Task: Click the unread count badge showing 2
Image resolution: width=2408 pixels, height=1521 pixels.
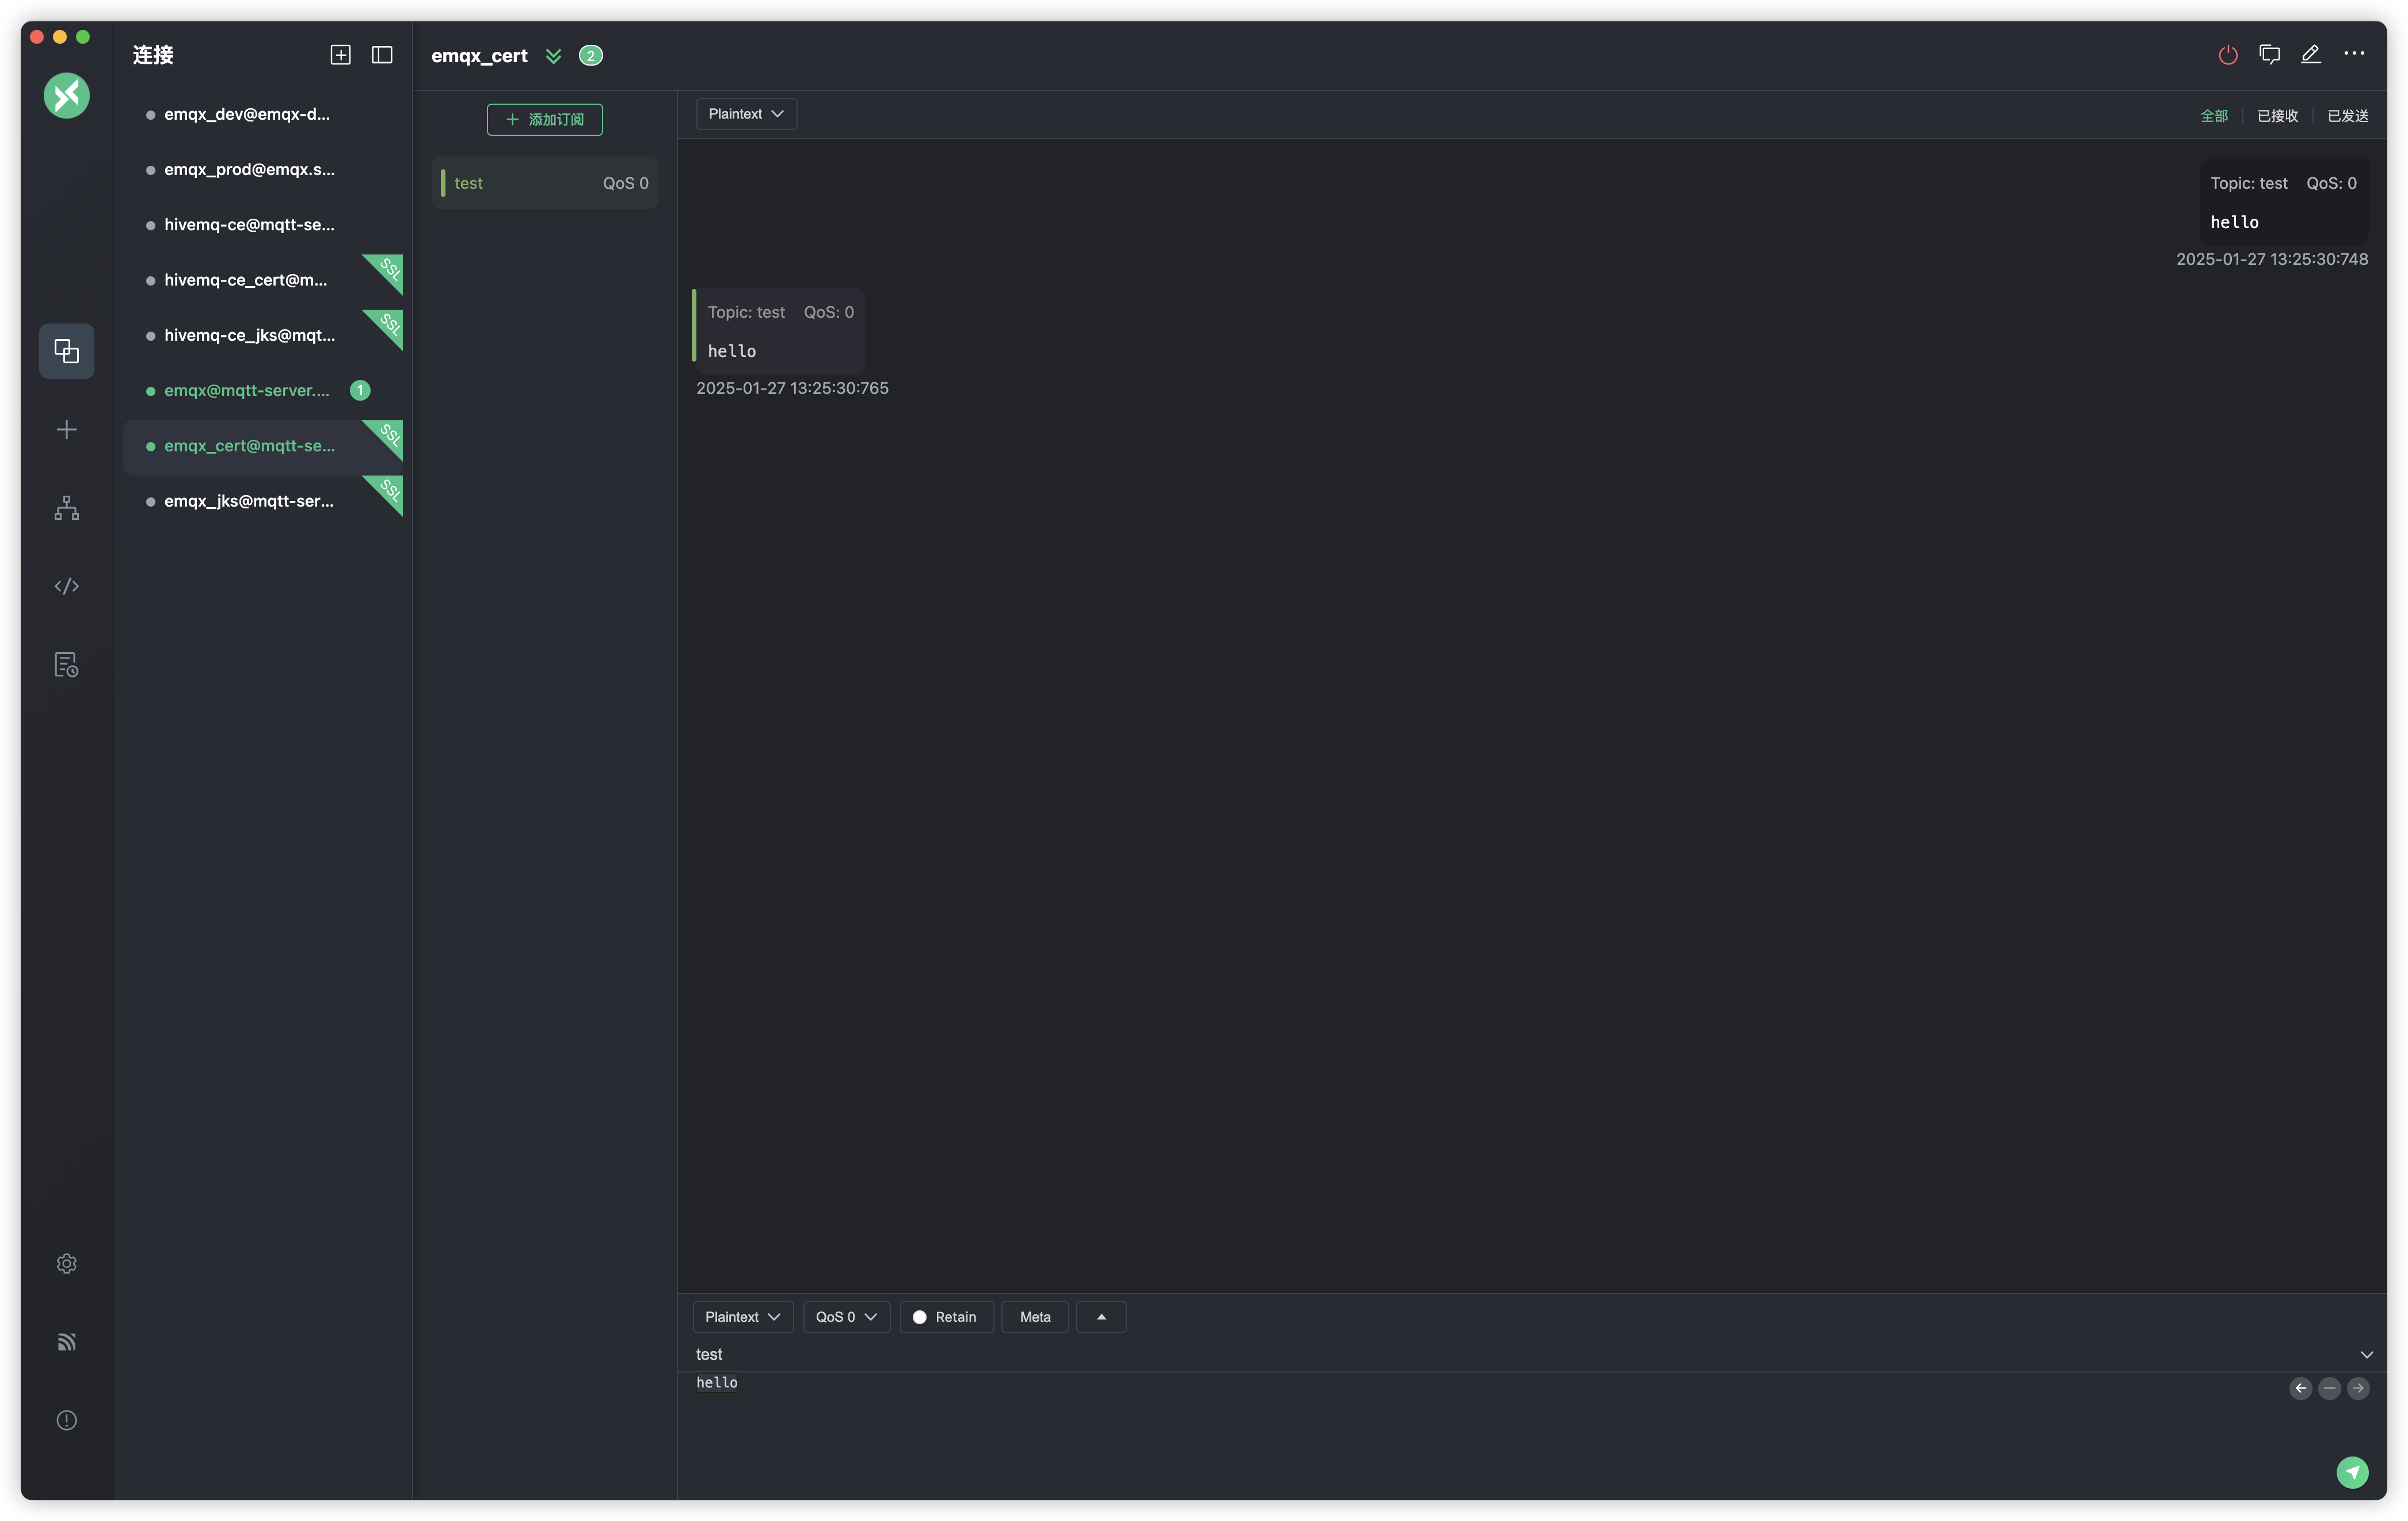Action: click(x=591, y=56)
